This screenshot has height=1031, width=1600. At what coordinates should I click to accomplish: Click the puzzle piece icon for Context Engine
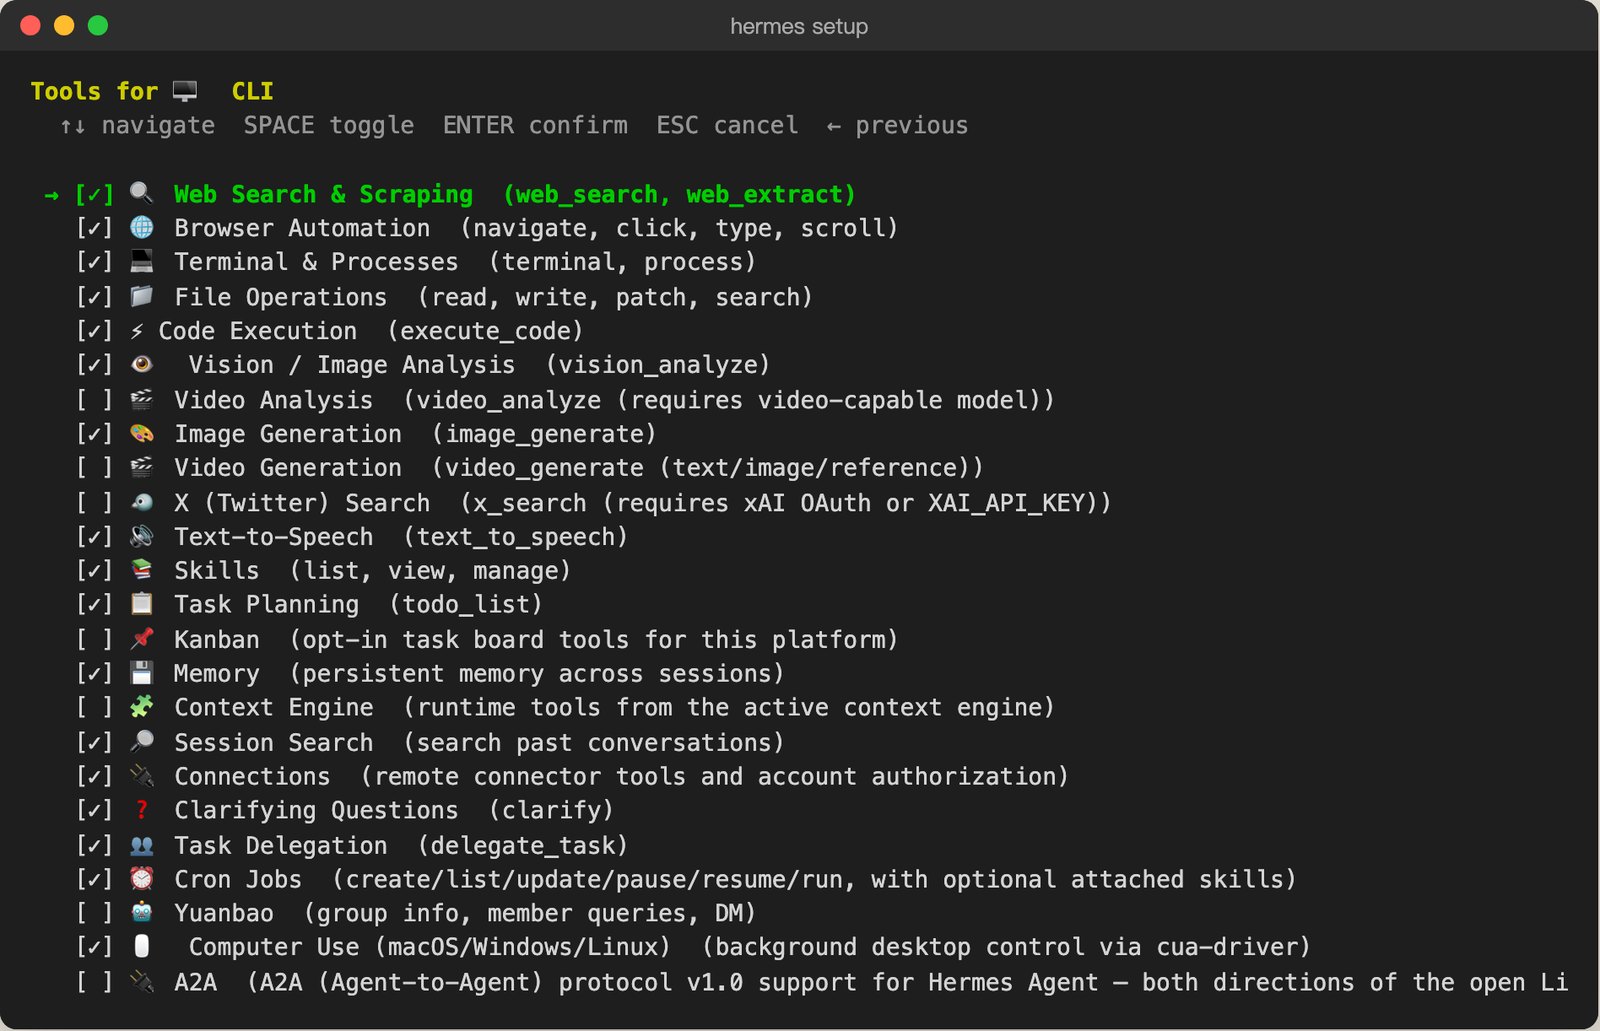click(141, 708)
